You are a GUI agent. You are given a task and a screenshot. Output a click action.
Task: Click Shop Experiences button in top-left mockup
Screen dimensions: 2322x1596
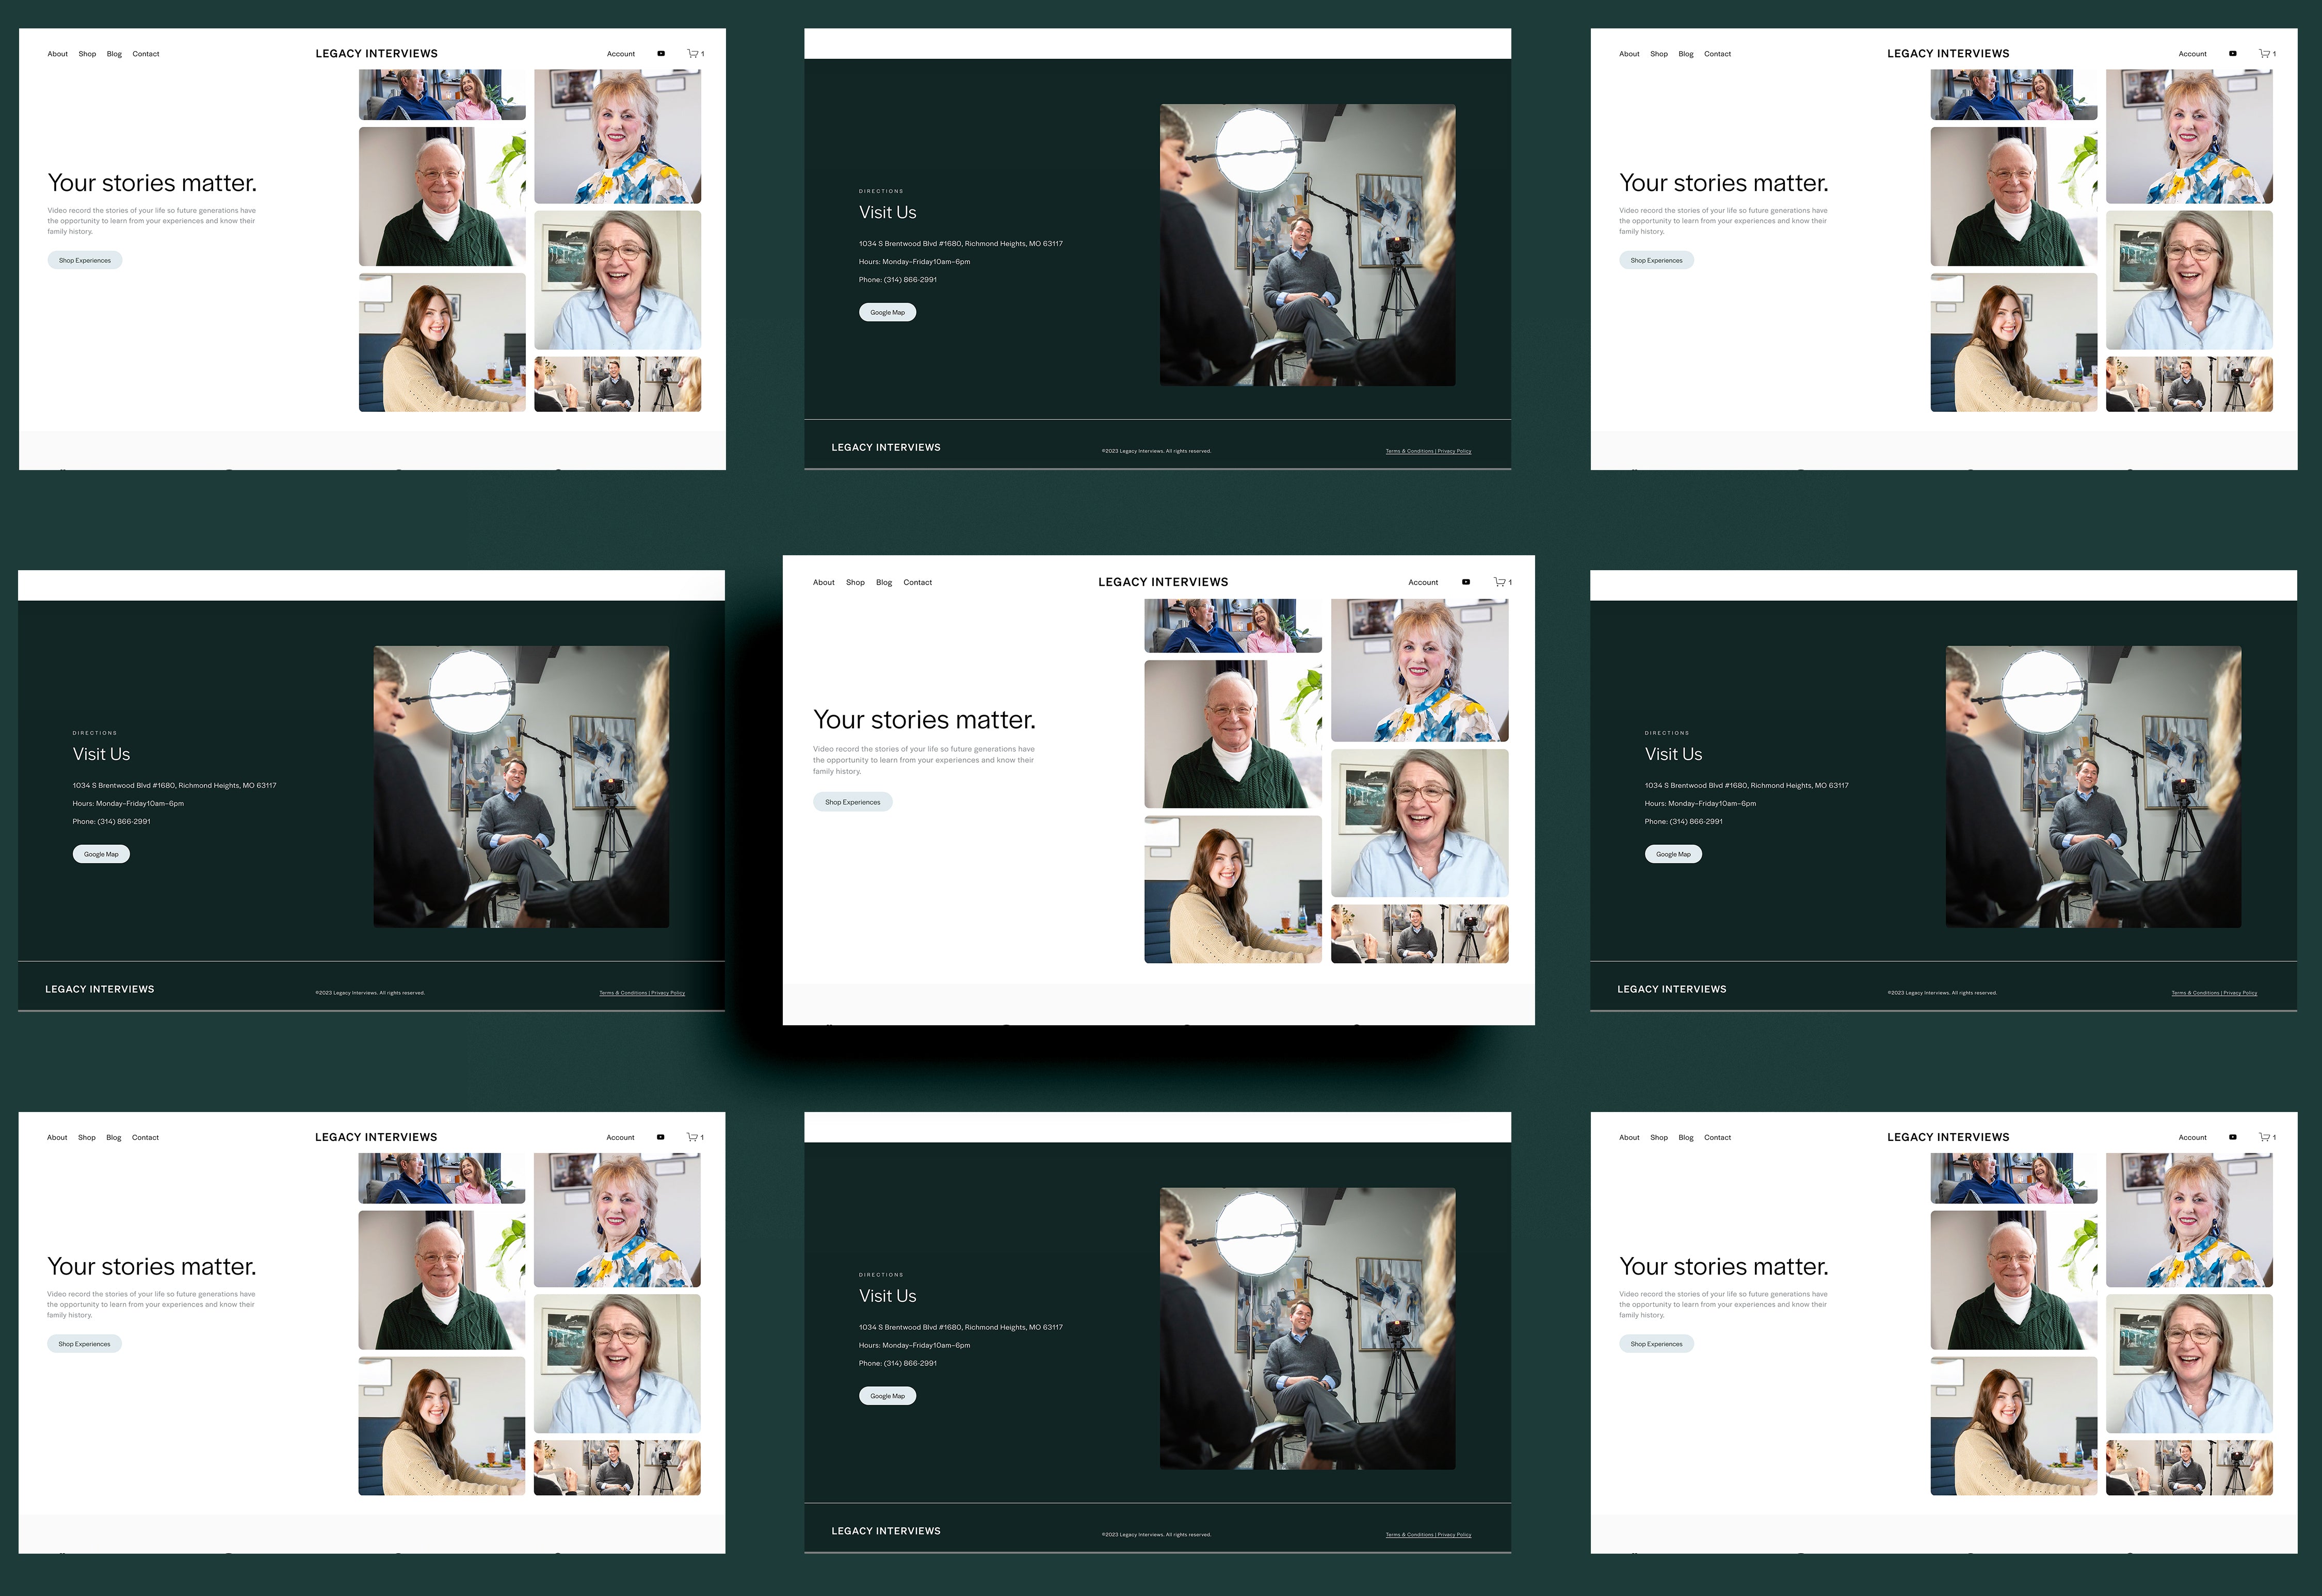click(85, 260)
